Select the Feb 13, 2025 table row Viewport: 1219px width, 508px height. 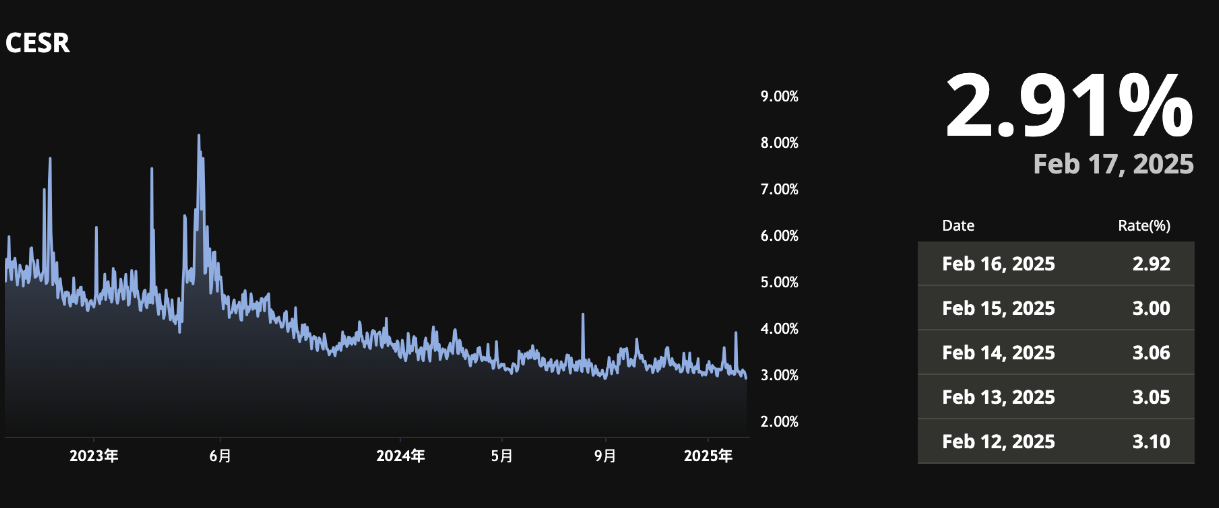pyautogui.click(x=1055, y=397)
